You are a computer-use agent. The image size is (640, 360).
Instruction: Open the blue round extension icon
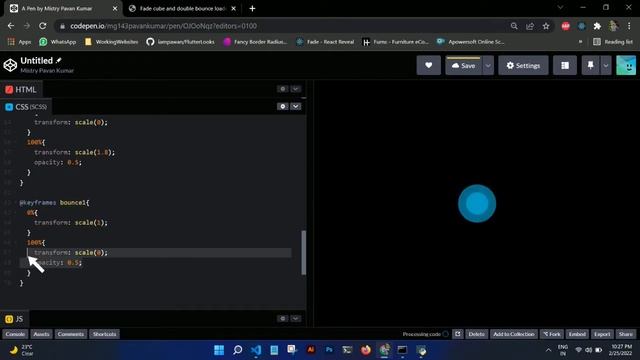(x=582, y=26)
